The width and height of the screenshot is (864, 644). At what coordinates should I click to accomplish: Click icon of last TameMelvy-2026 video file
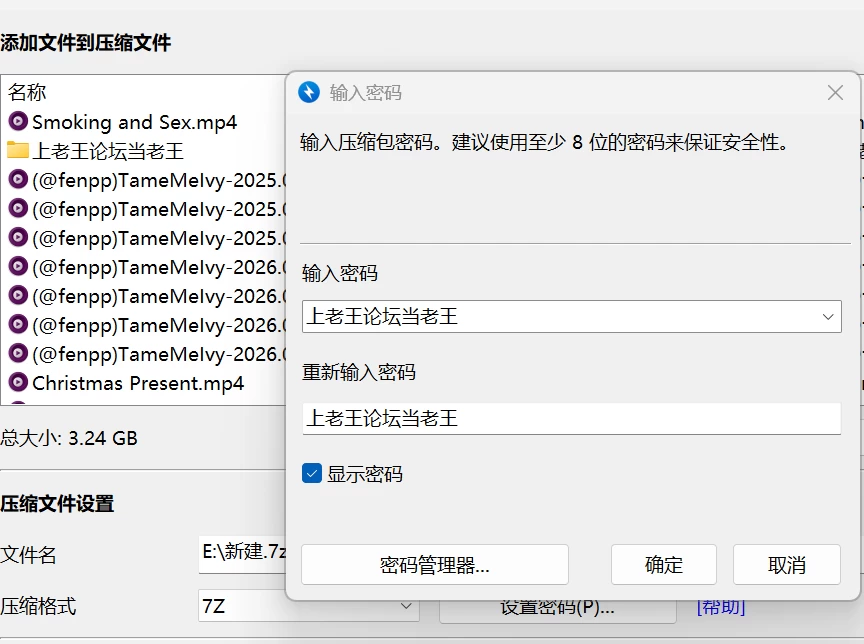tap(18, 353)
